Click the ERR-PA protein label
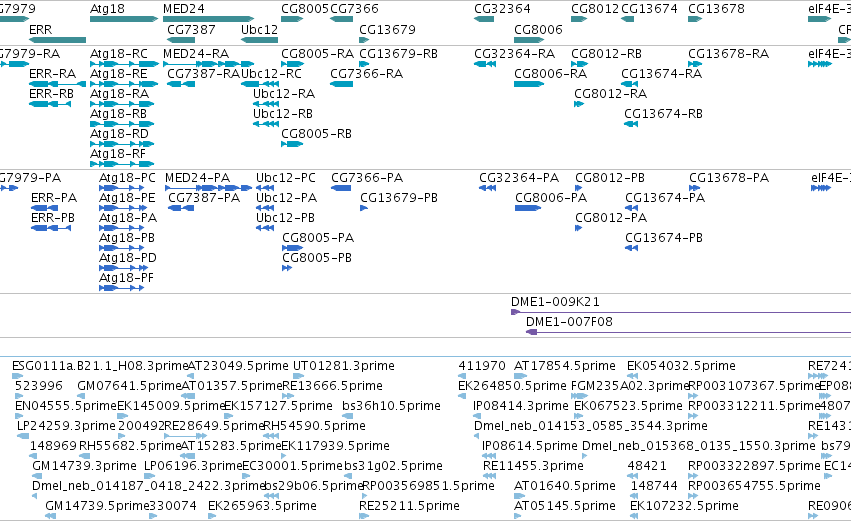This screenshot has width=851, height=521. [54, 198]
